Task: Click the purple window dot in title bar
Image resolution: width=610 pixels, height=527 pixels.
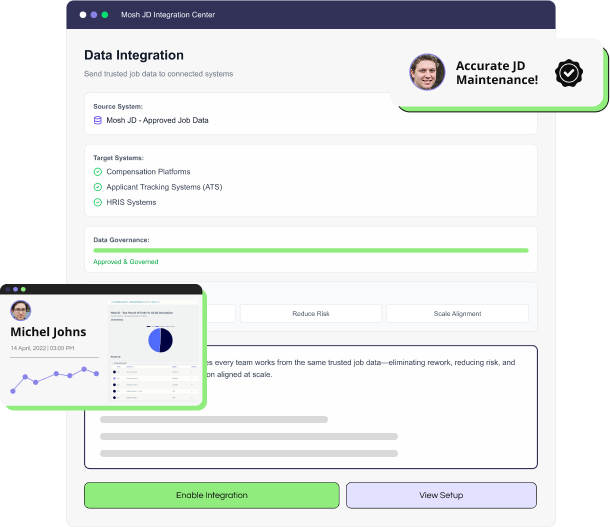Action: coord(94,15)
